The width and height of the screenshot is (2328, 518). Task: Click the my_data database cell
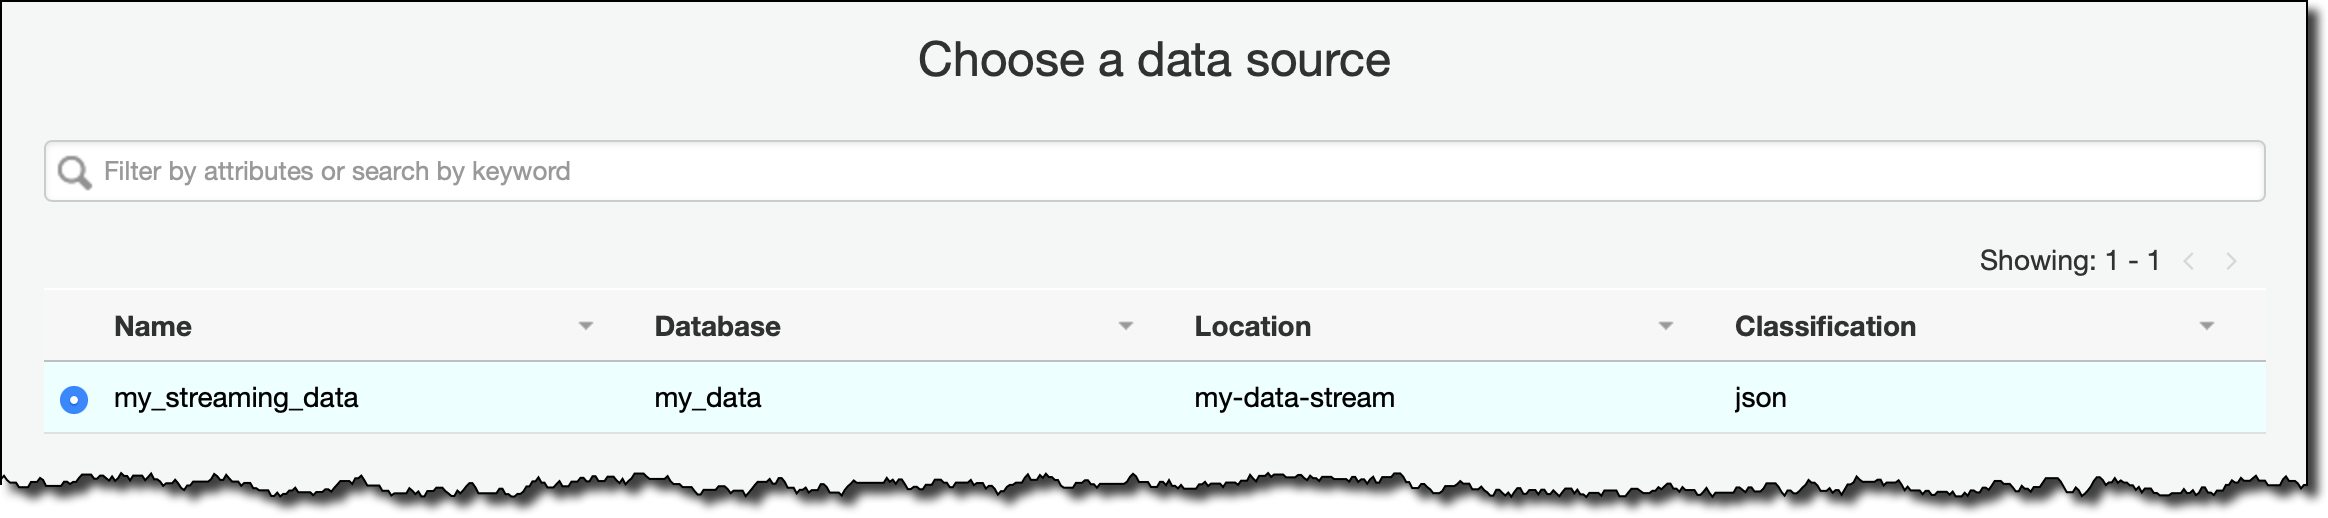(708, 398)
